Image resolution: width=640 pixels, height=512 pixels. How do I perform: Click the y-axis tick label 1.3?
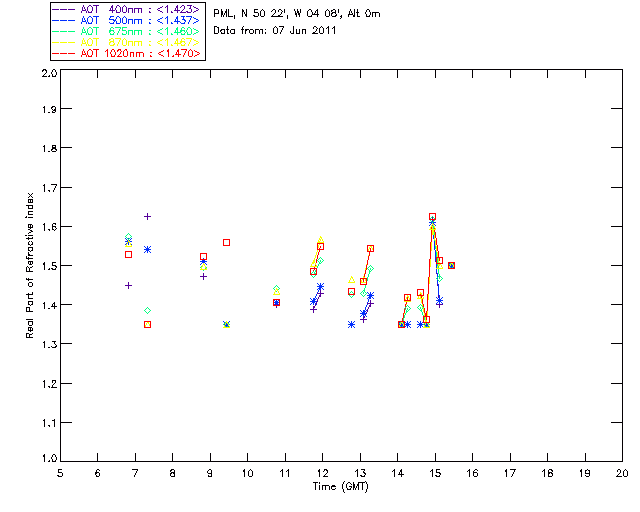pos(49,344)
